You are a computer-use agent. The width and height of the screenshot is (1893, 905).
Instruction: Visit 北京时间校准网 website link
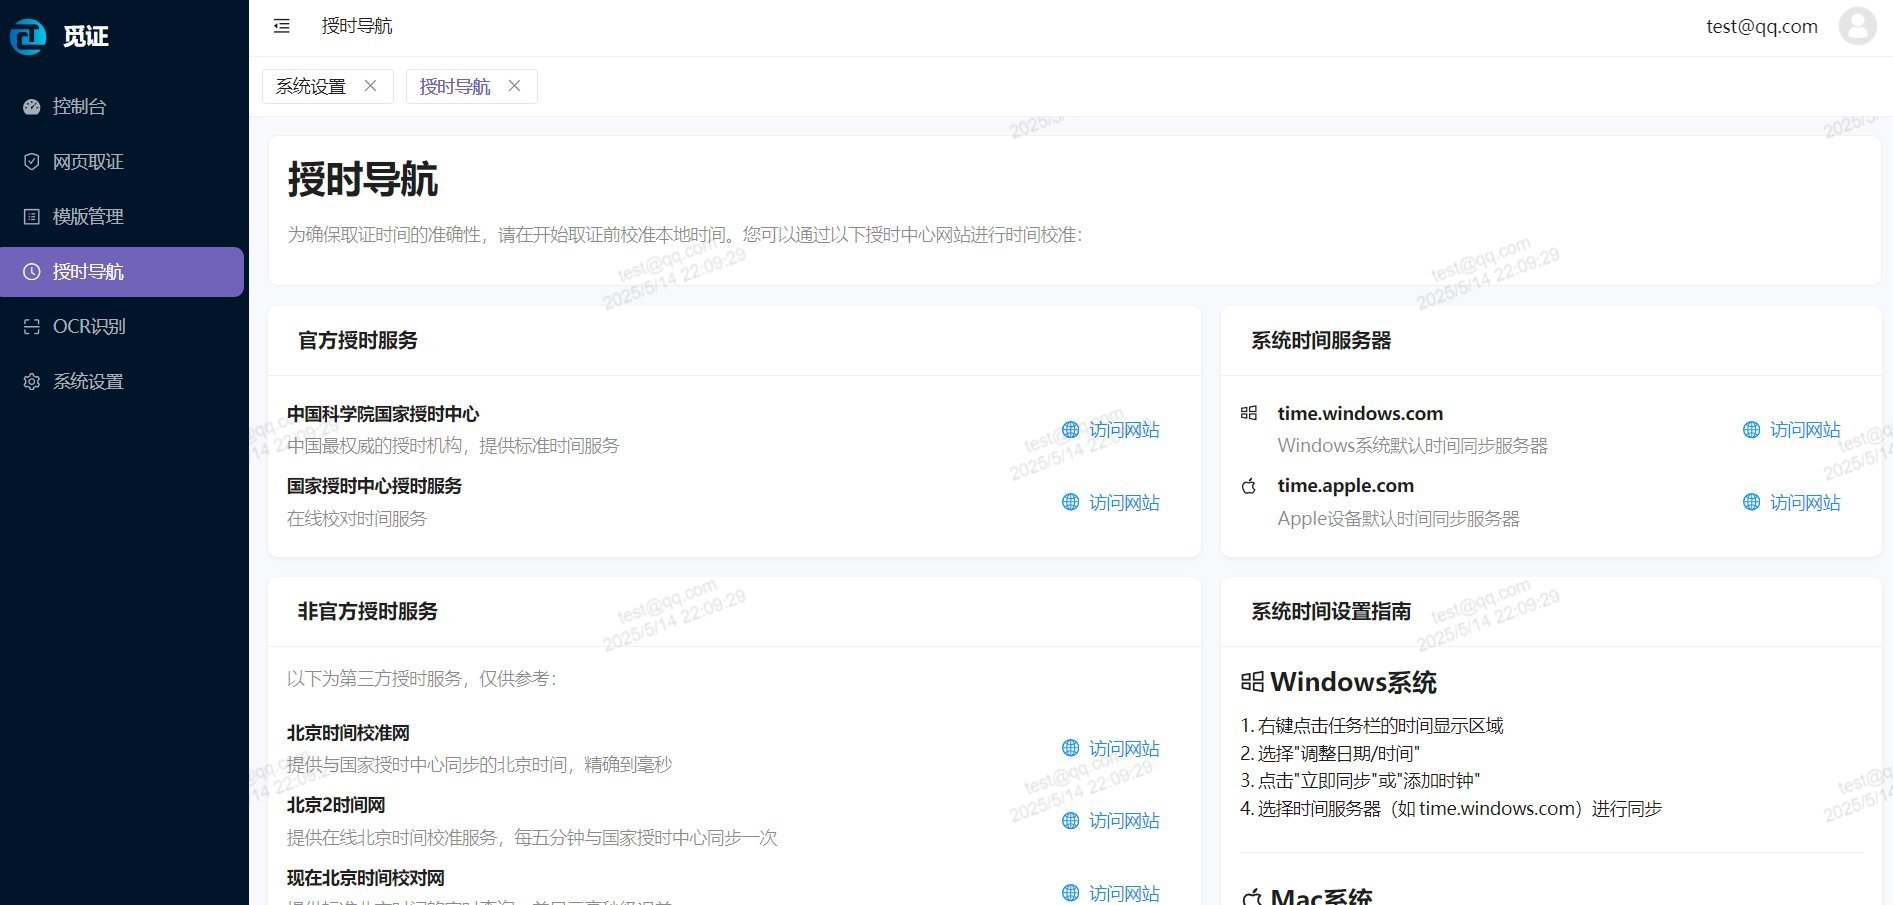tap(1111, 748)
